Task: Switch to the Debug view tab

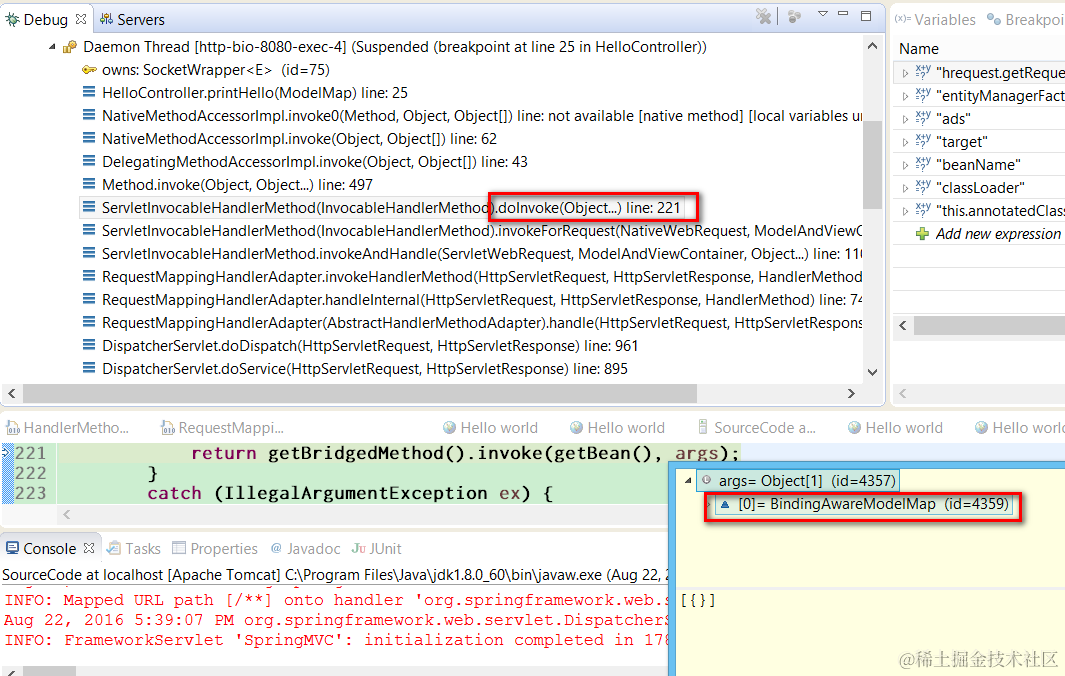Action: click(x=46, y=20)
